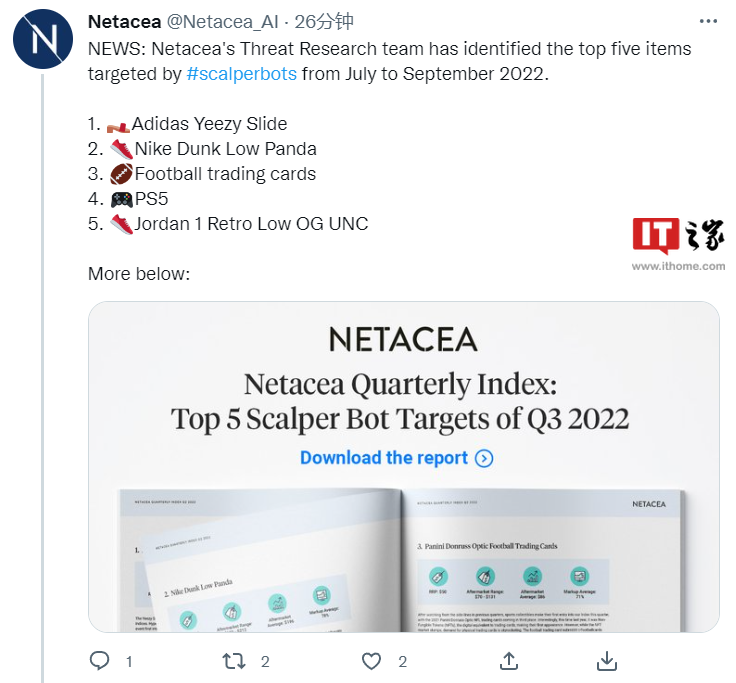This screenshot has height=683, width=736.
Task: Open the #scalperbots hashtag link
Action: click(x=242, y=74)
